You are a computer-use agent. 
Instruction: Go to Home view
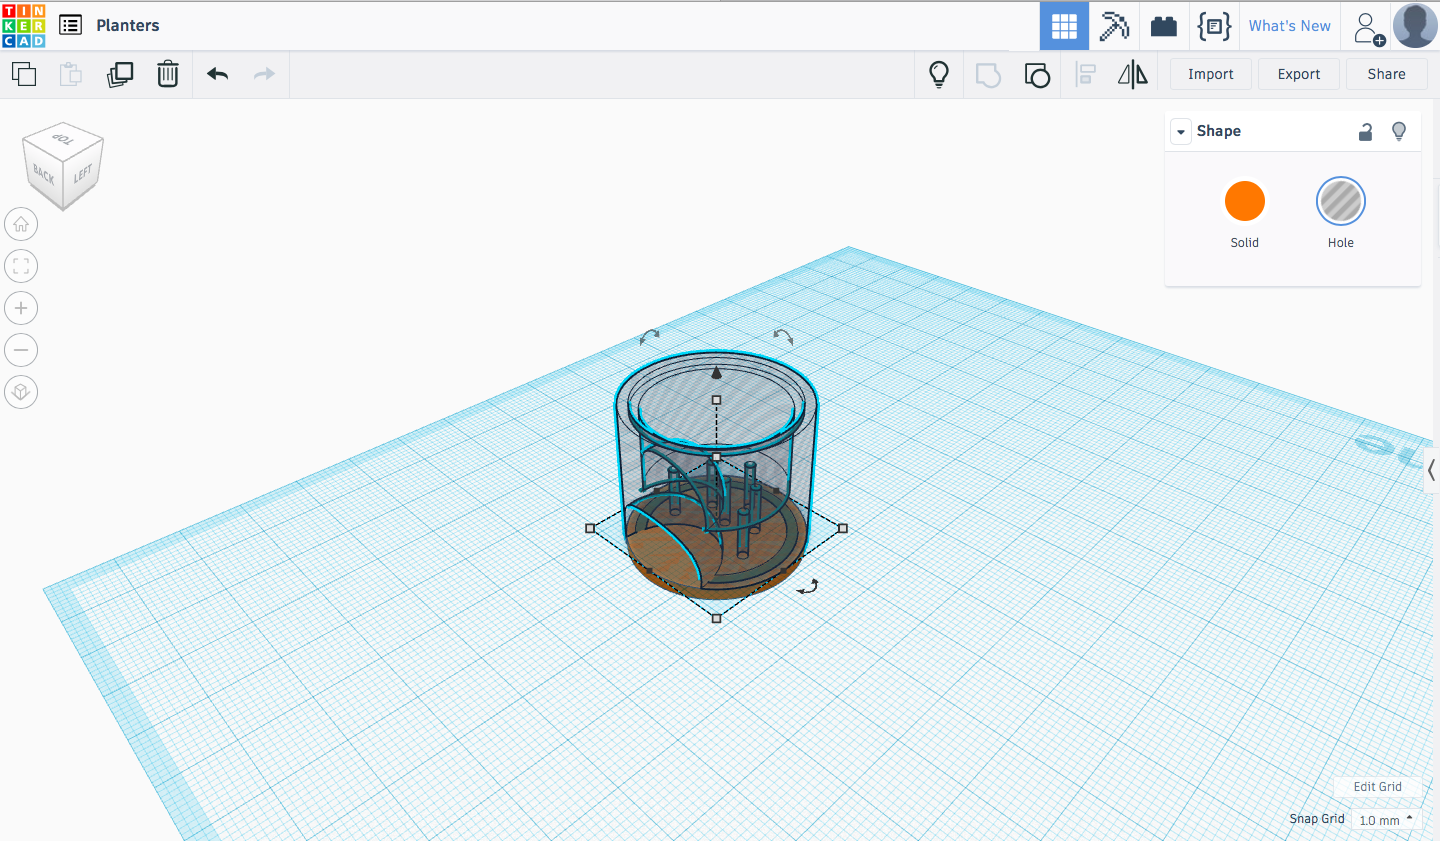[x=21, y=224]
